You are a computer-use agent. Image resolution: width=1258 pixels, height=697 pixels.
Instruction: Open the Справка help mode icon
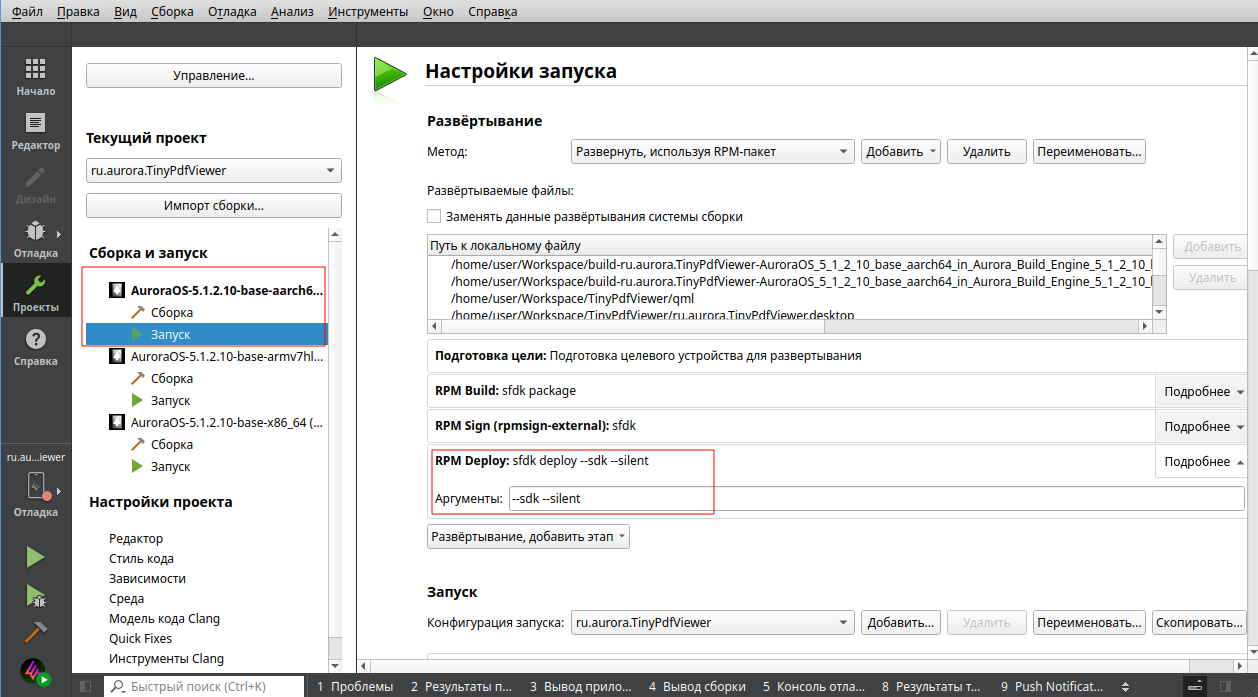pyautogui.click(x=35, y=346)
